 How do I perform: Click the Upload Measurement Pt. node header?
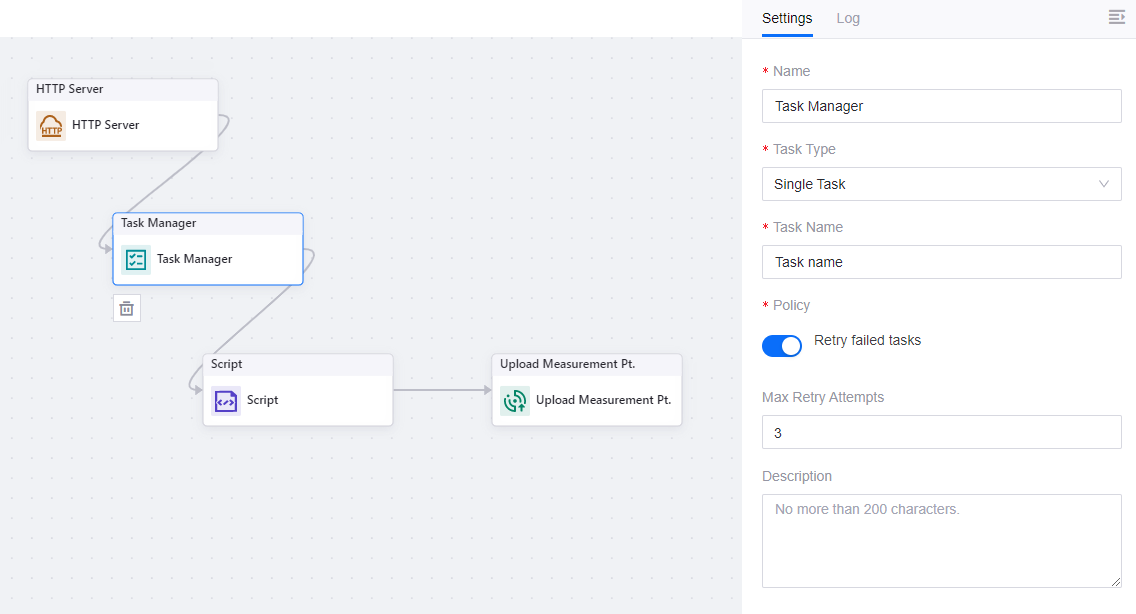point(587,365)
